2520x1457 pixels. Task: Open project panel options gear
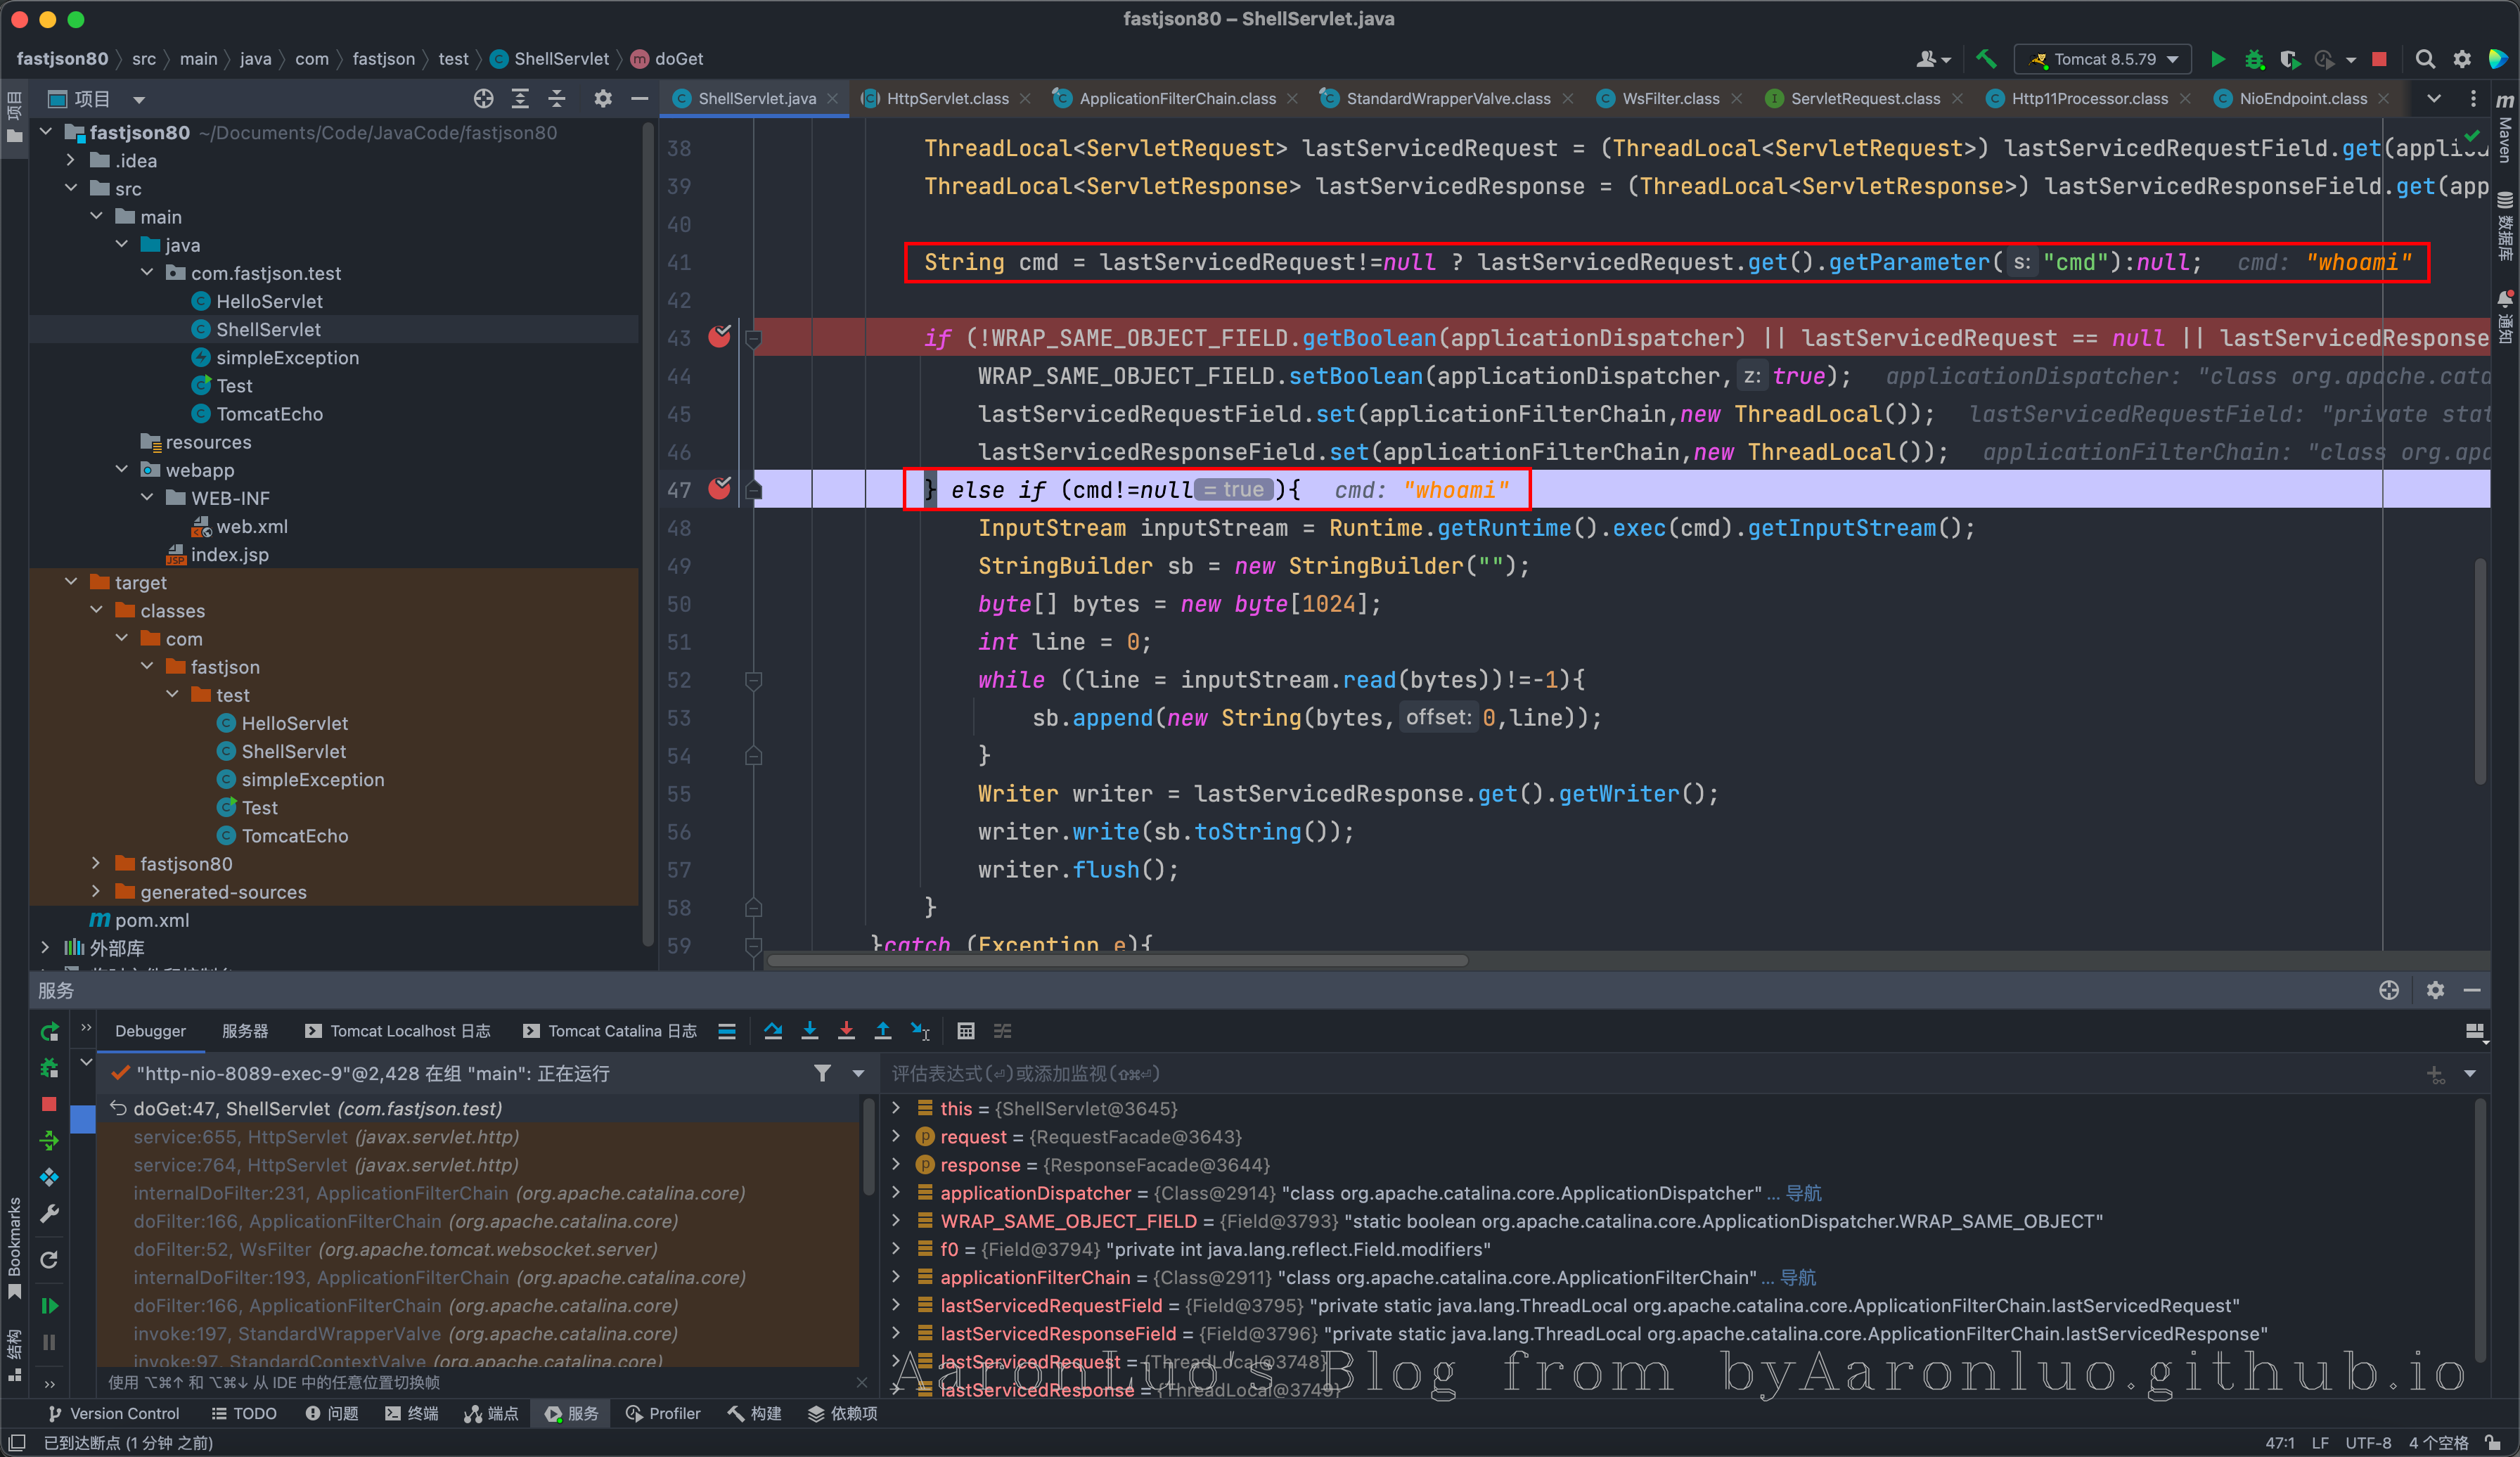(x=602, y=98)
